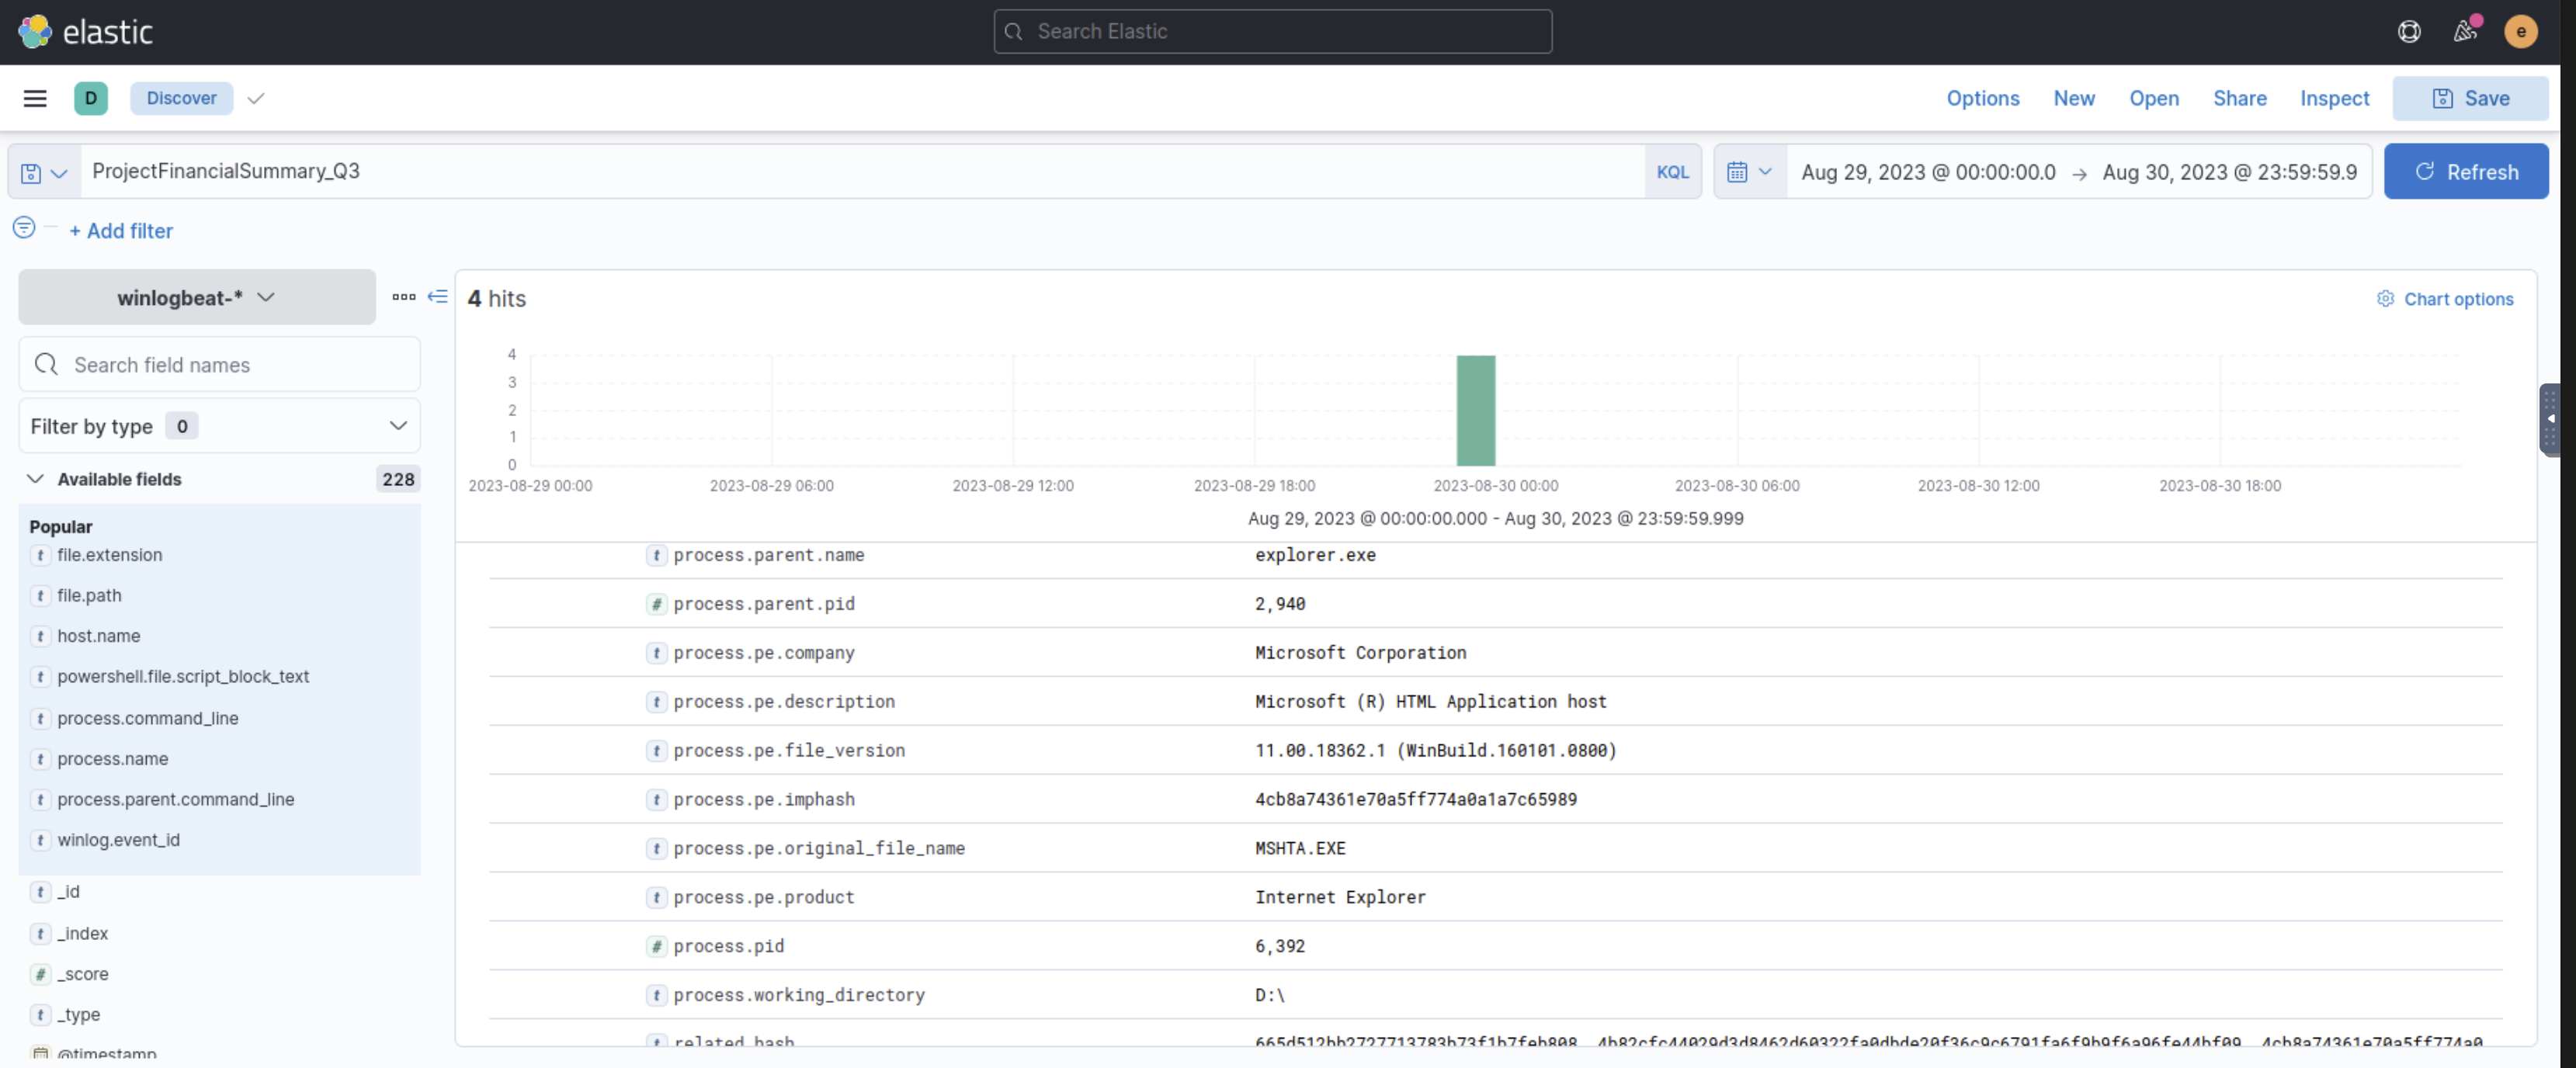
Task: Click the green D space avatar
Action: tap(91, 98)
